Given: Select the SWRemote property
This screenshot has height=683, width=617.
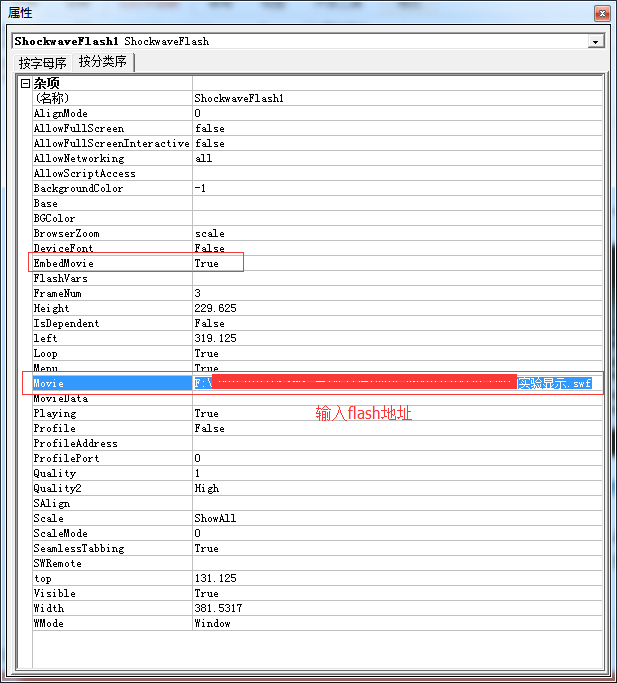Looking at the screenshot, I should pyautogui.click(x=112, y=564).
